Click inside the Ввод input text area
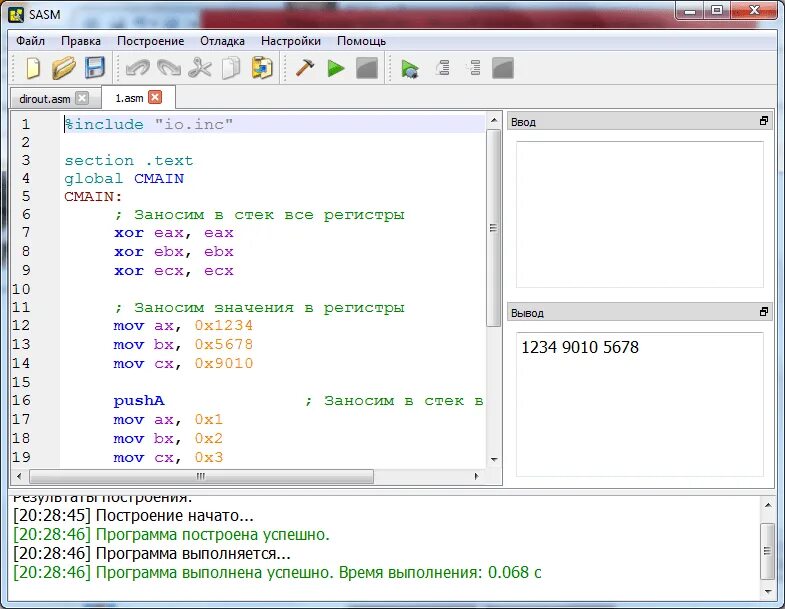785x609 pixels. [x=640, y=214]
